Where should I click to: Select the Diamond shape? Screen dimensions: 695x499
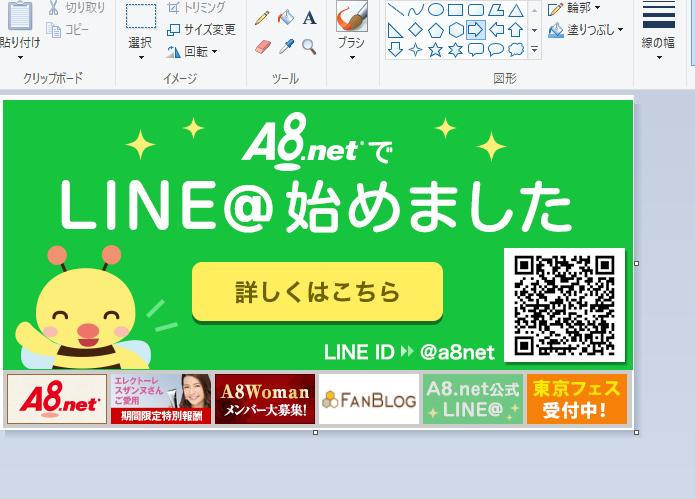pos(415,30)
